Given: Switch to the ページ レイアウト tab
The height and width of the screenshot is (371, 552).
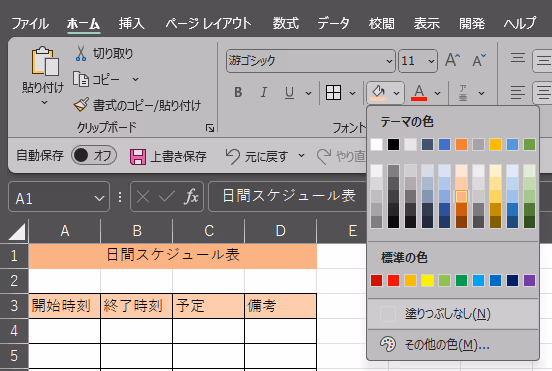Looking at the screenshot, I should click(x=208, y=24).
